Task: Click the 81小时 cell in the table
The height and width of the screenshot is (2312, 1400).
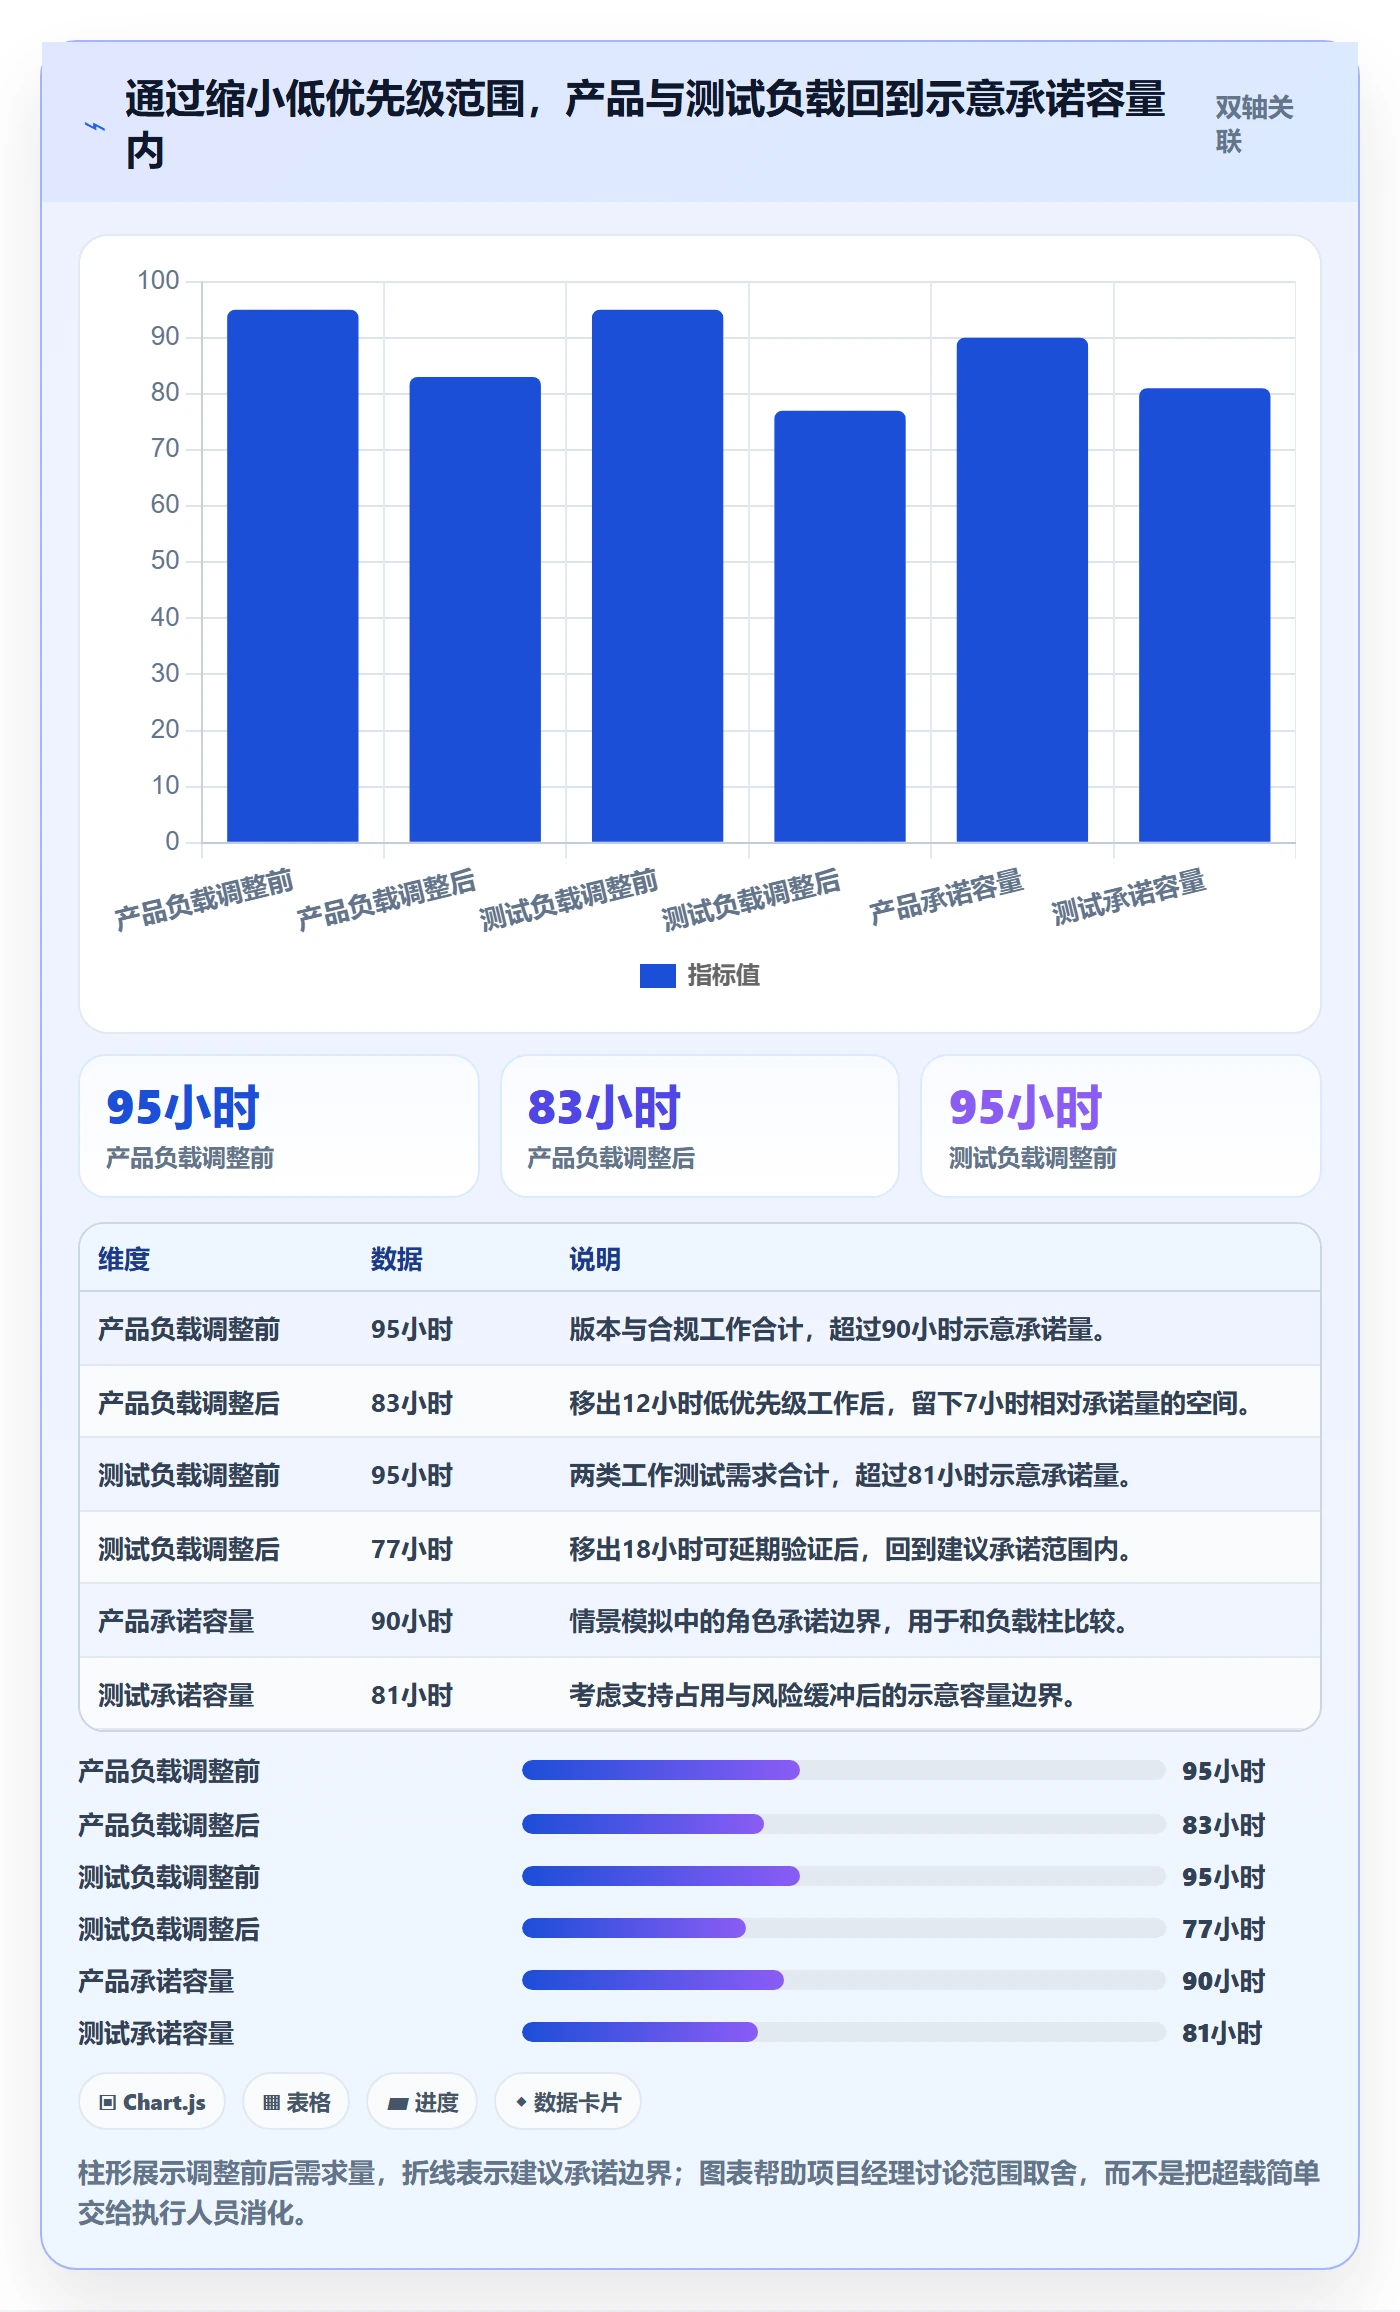Action: [412, 1695]
